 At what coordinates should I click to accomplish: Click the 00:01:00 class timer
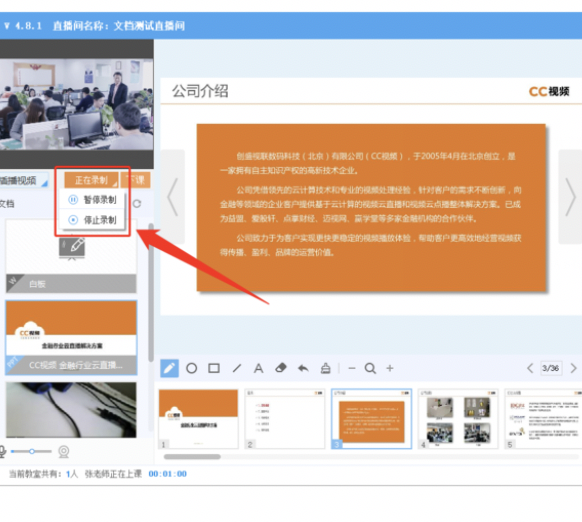click(167, 474)
